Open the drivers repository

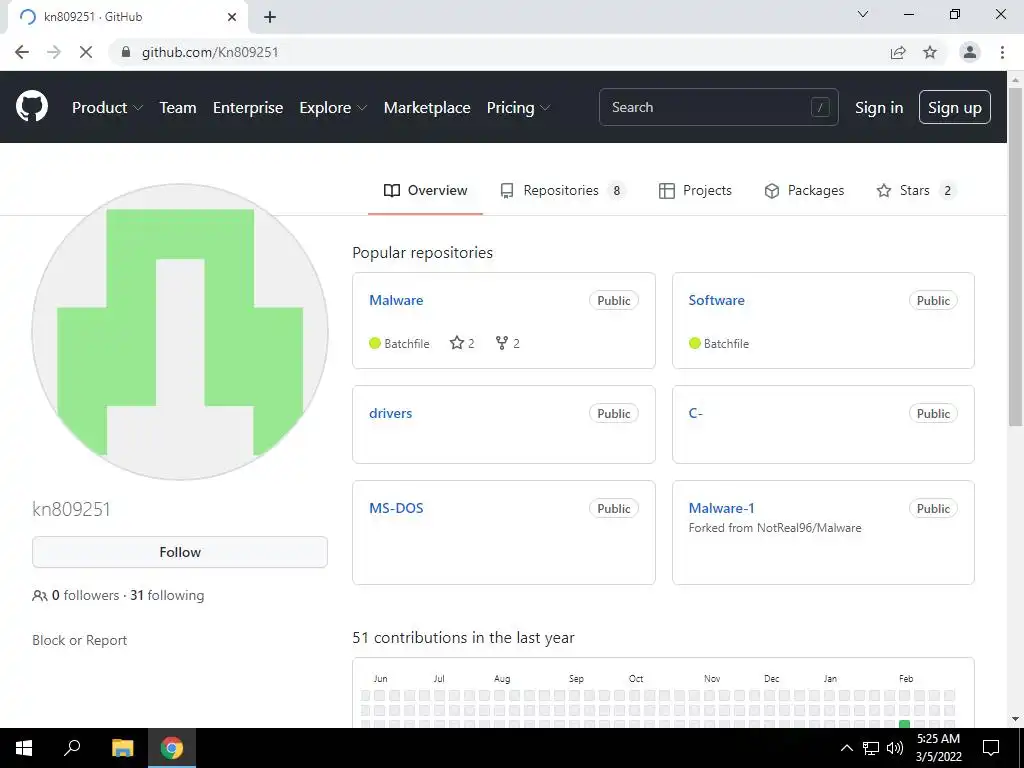coord(391,413)
